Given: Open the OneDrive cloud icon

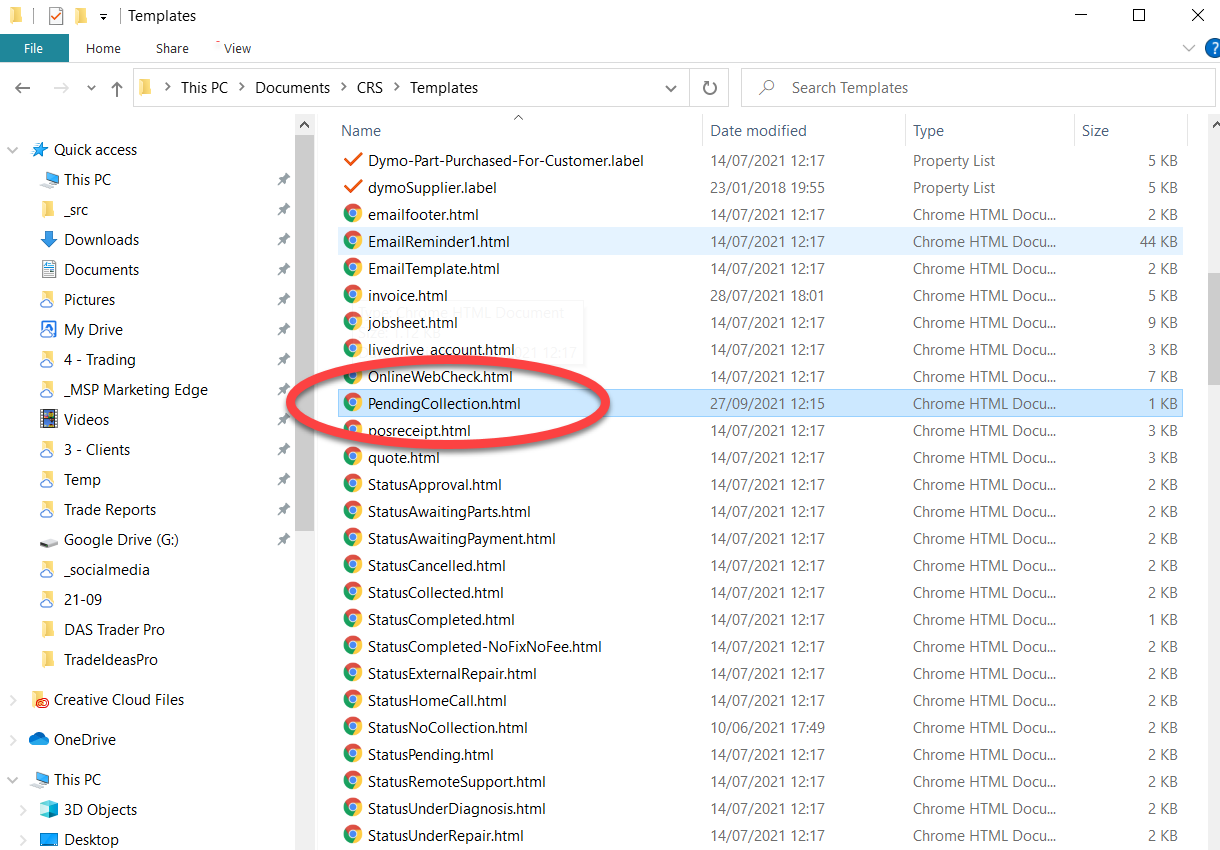Looking at the screenshot, I should coord(39,740).
